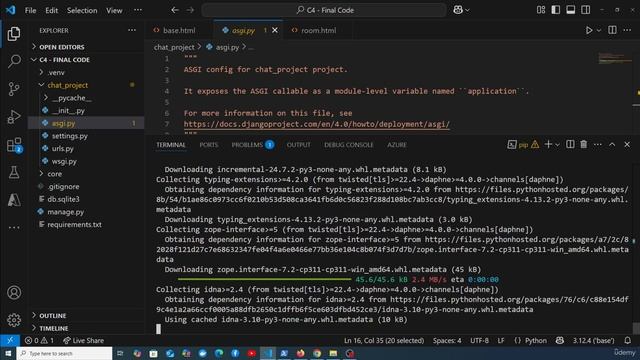Toggle the primary side bar

(556, 10)
